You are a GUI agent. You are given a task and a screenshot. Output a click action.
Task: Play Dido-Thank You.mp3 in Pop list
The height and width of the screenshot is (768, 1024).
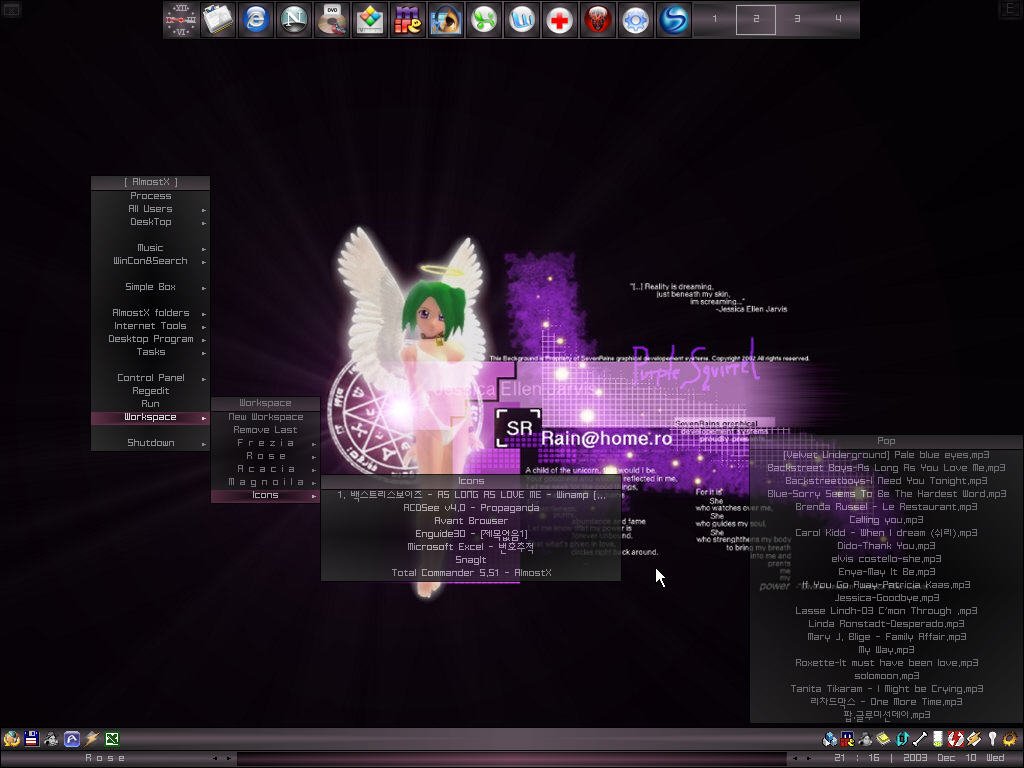click(x=886, y=546)
